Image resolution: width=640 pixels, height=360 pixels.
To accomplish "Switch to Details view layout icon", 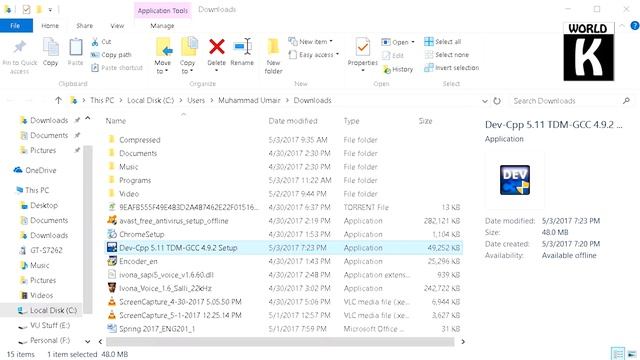I will pos(618,353).
